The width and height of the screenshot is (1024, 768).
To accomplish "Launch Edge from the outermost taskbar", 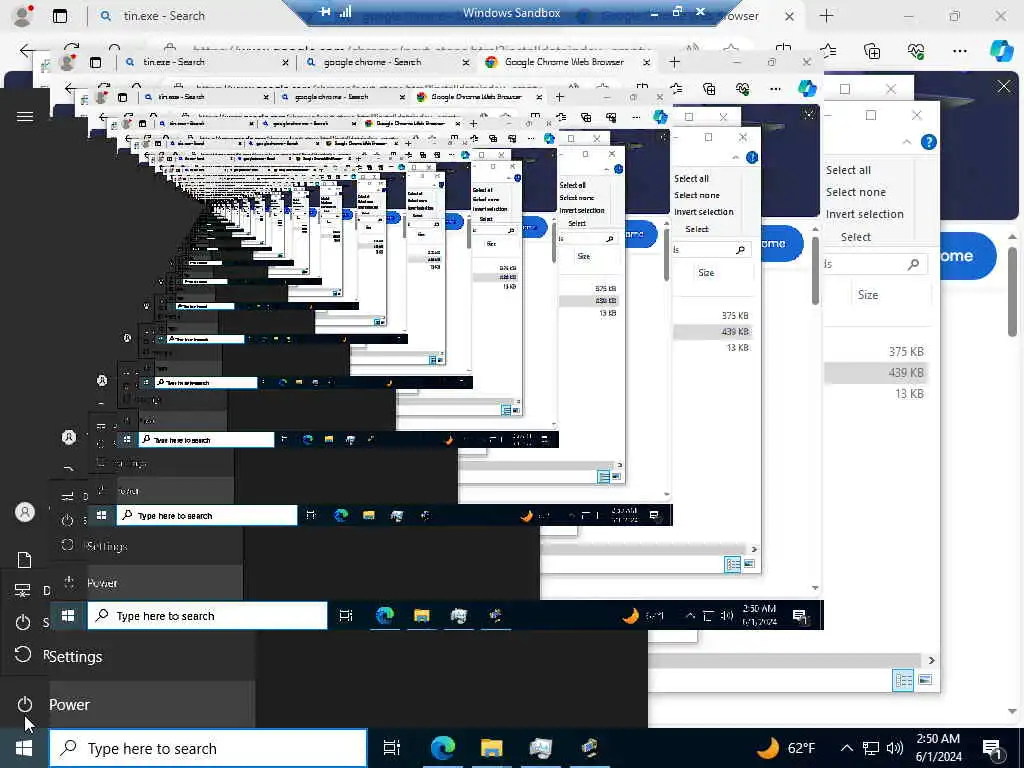I will point(442,748).
